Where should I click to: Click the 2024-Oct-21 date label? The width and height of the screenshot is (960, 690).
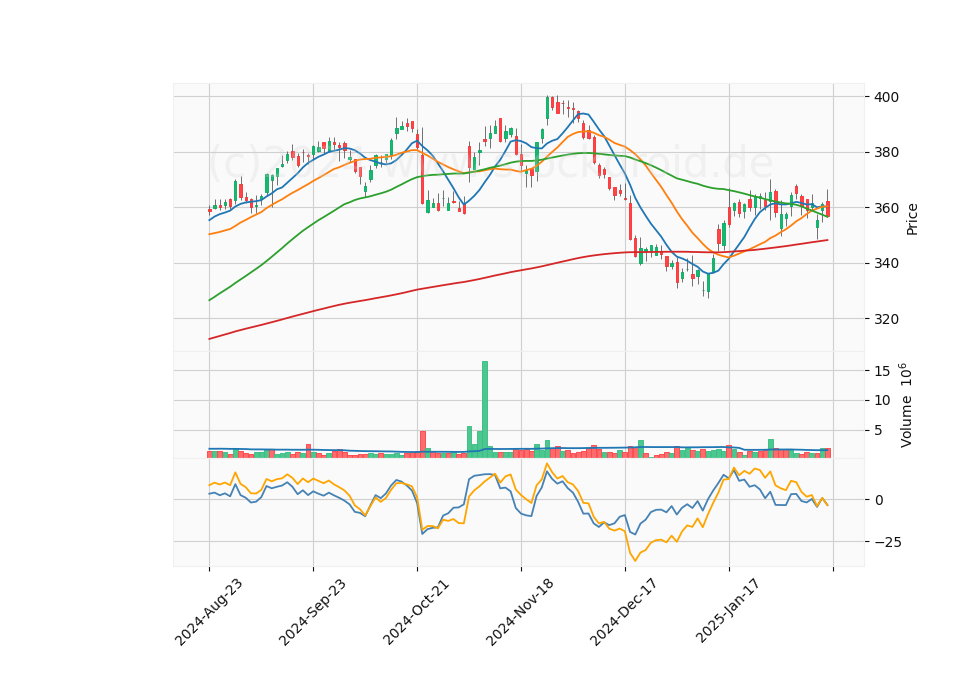coord(416,612)
